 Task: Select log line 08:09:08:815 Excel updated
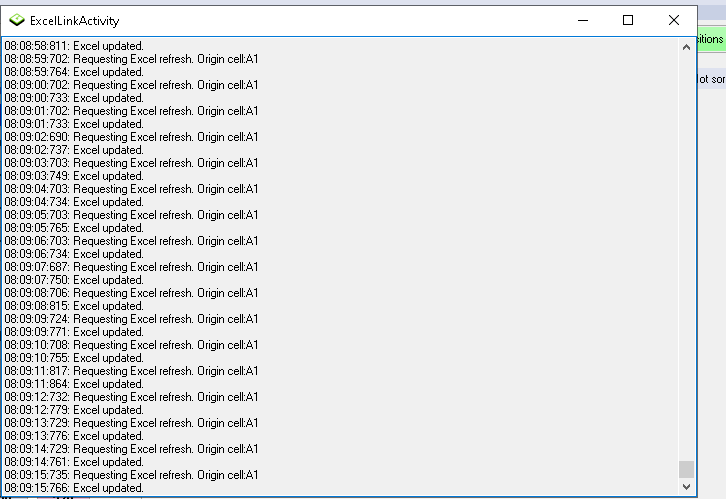click(x=74, y=306)
